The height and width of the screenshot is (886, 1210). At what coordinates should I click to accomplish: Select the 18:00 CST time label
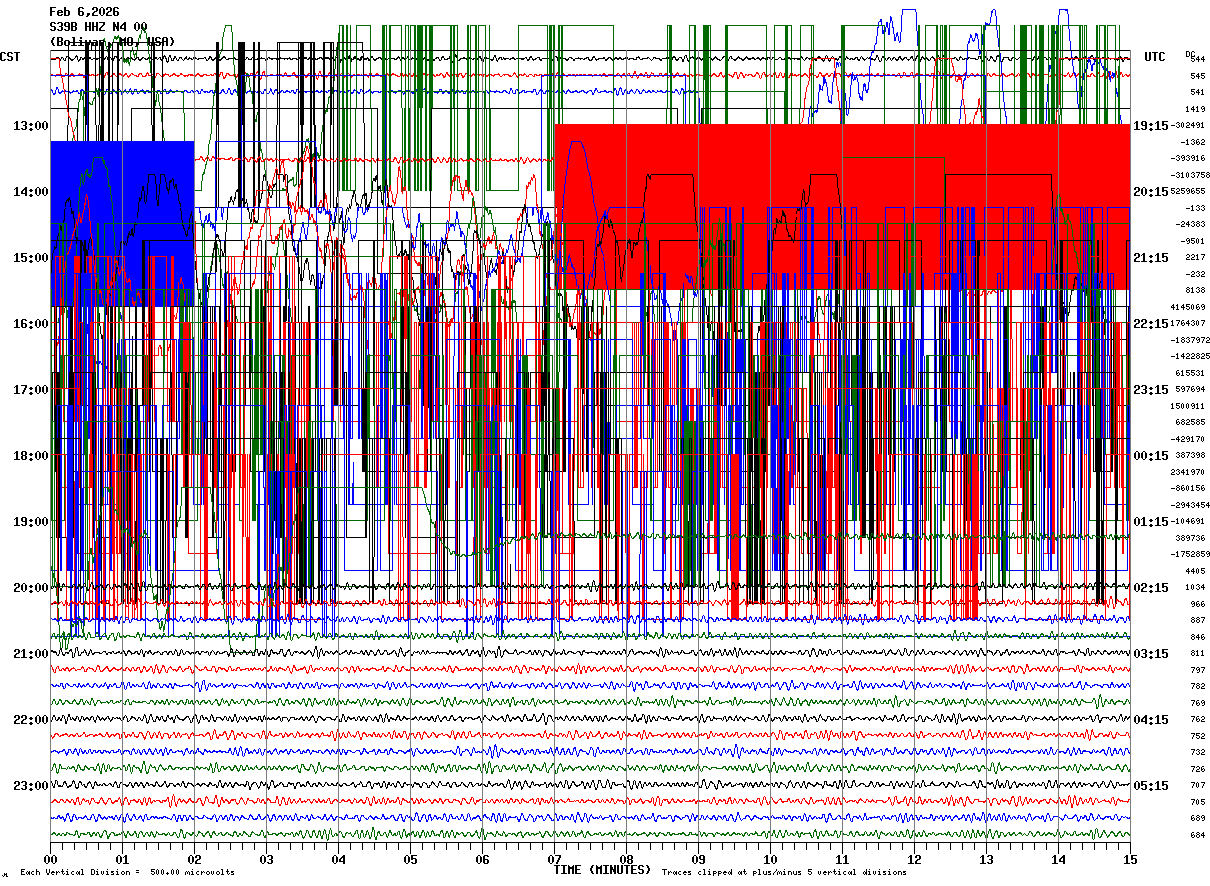pyautogui.click(x=31, y=456)
